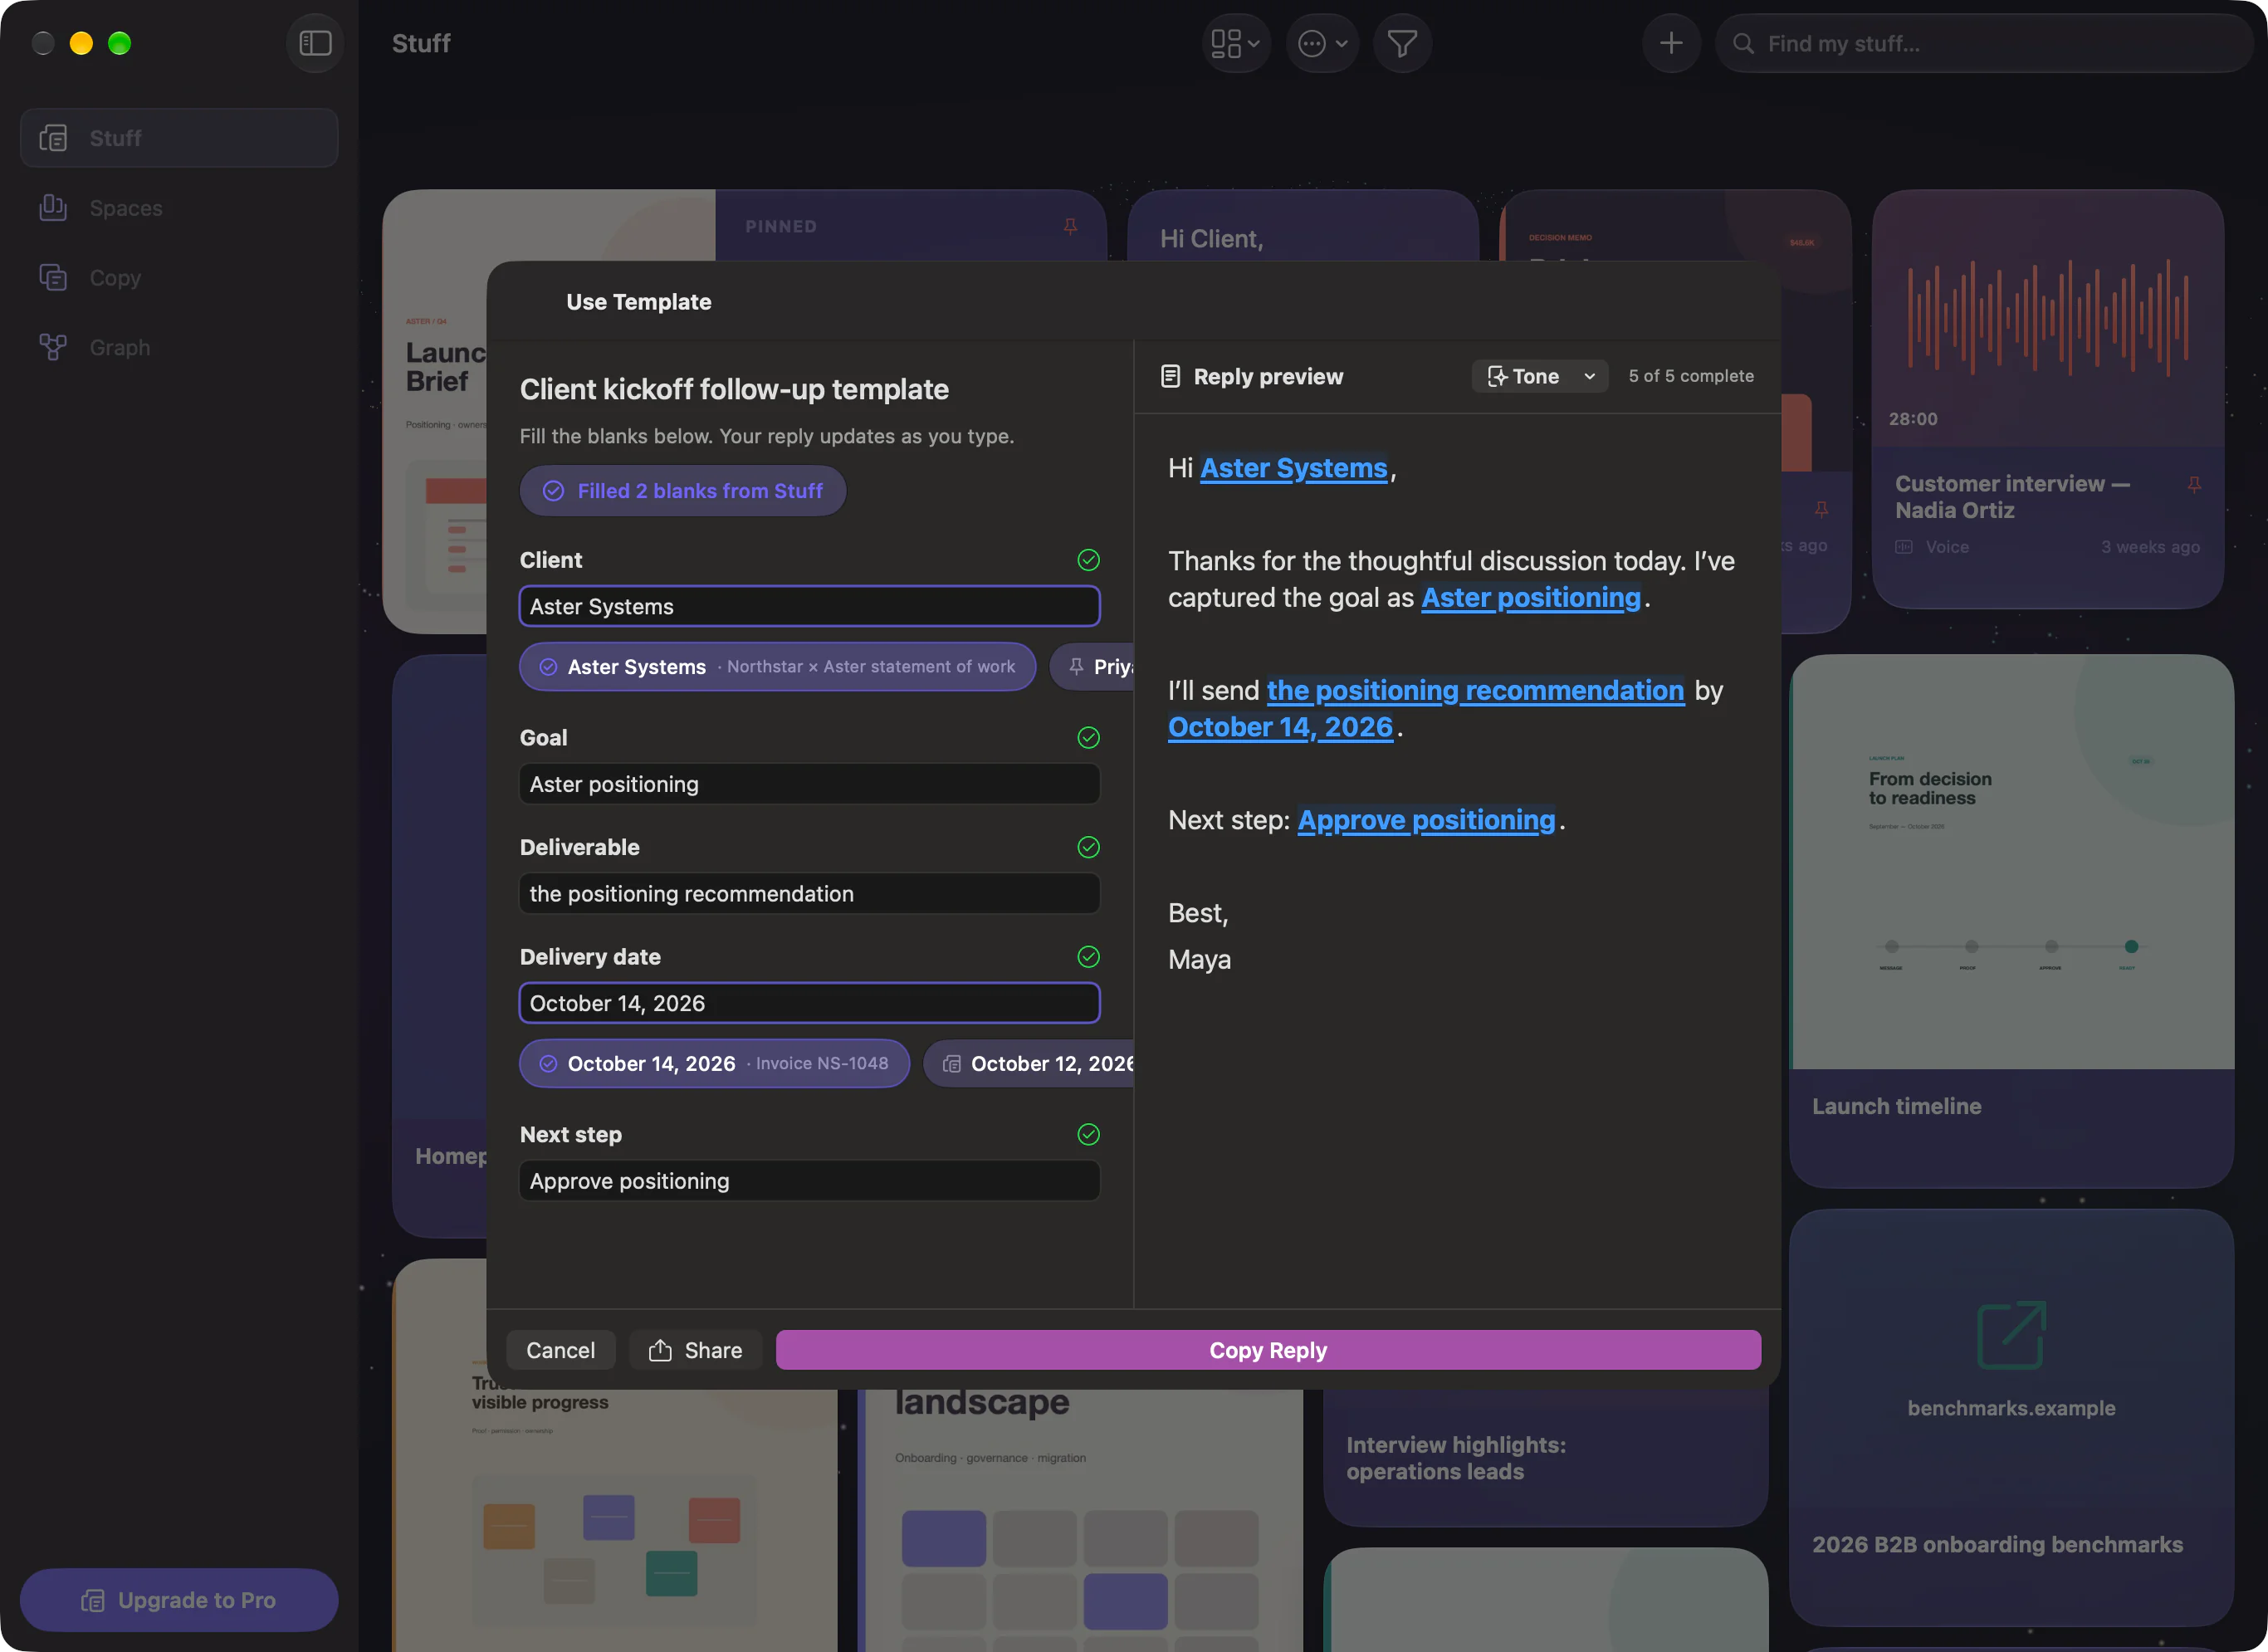Toggle the sidebar panel icon
This screenshot has width=2268, height=1652.
(x=315, y=43)
